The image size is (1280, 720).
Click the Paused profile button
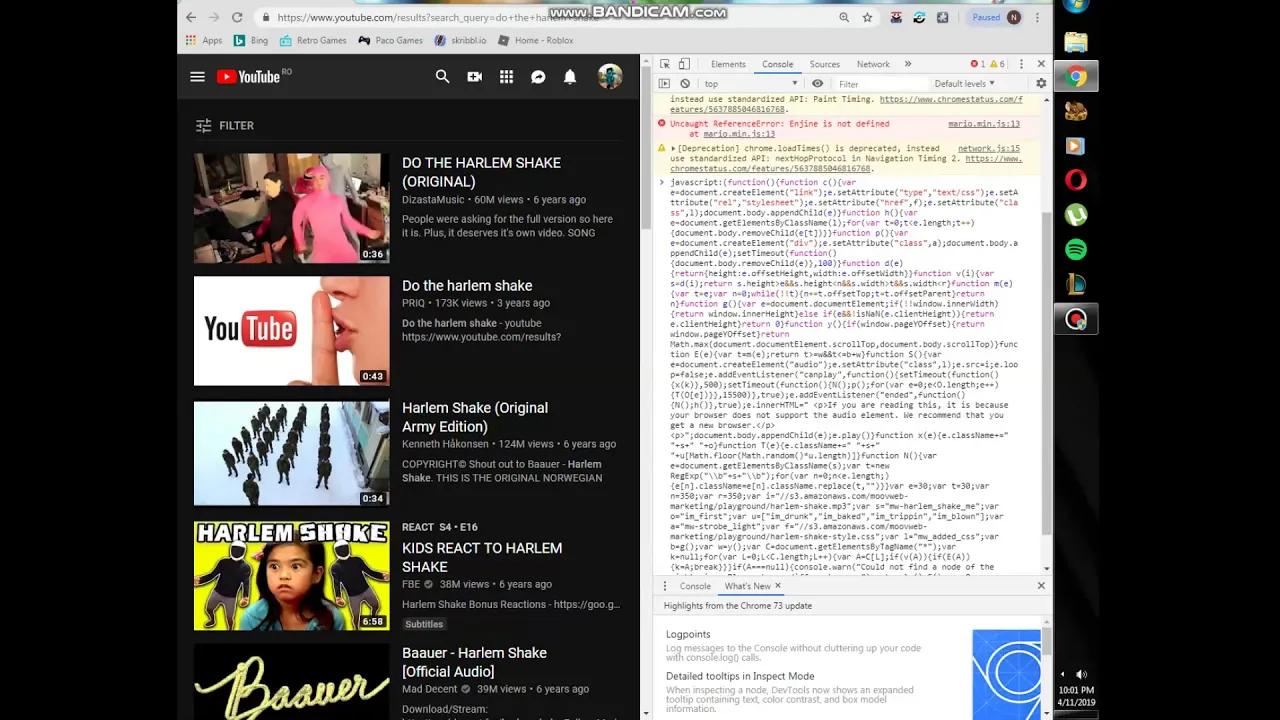(x=995, y=17)
